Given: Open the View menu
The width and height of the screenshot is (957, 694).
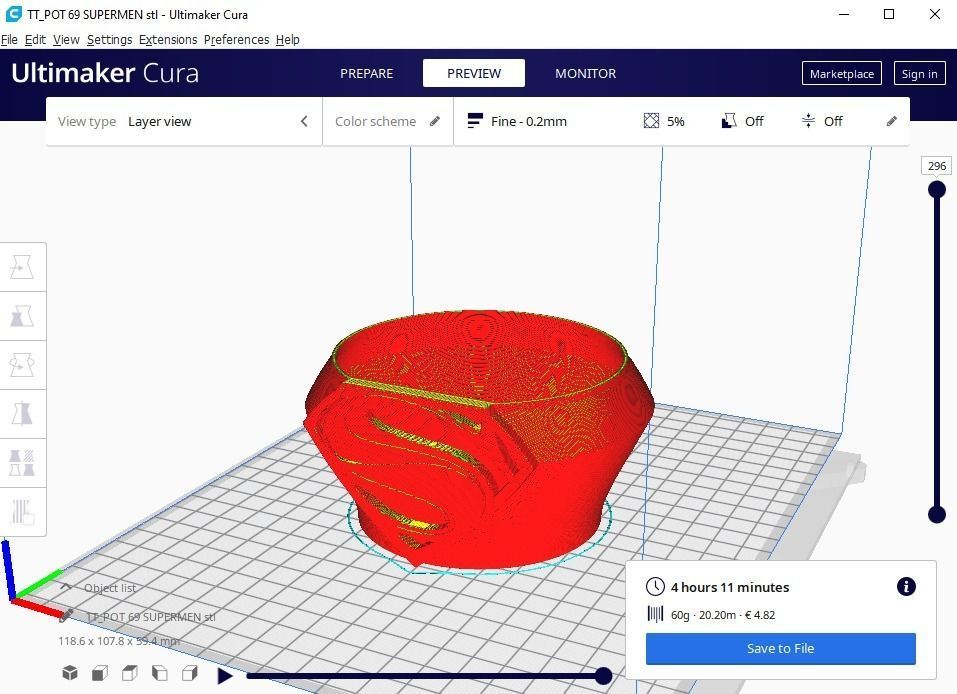Looking at the screenshot, I should (66, 40).
